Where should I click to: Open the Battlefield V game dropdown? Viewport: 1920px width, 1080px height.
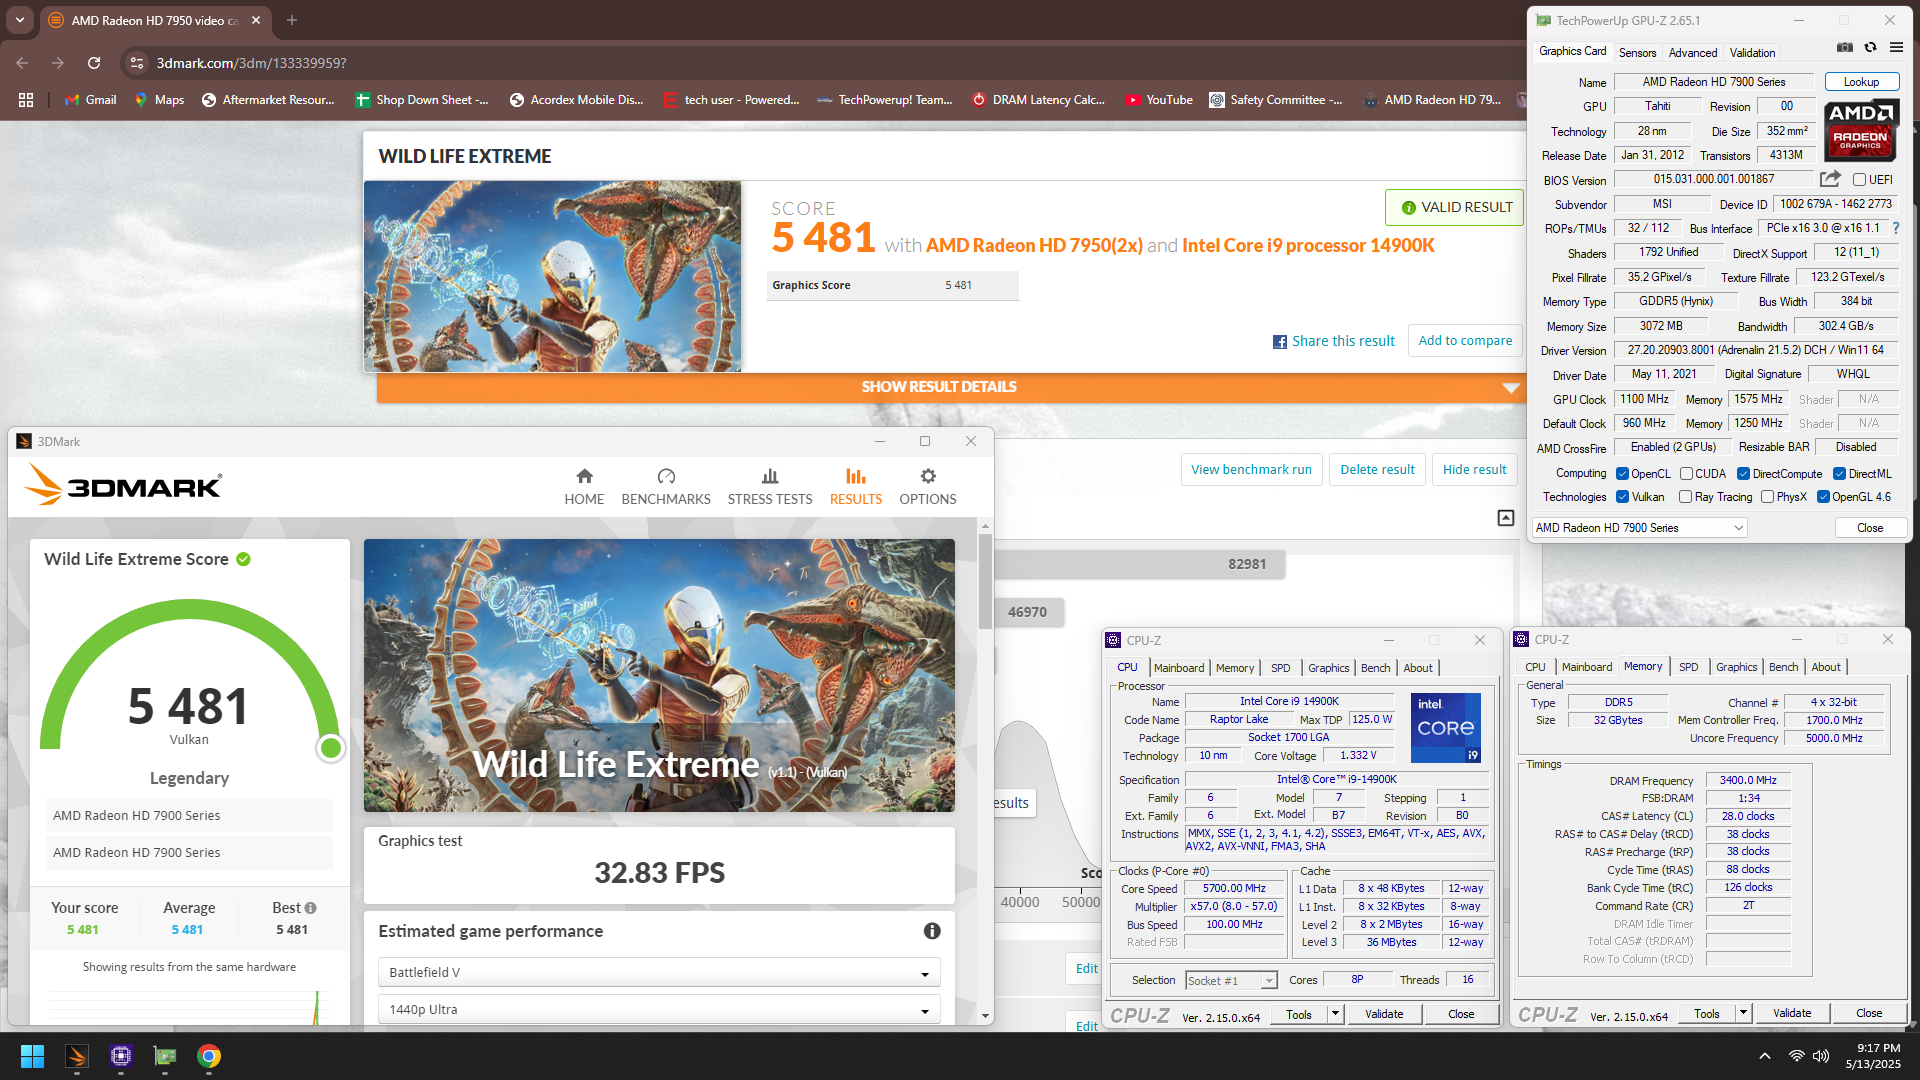[659, 972]
